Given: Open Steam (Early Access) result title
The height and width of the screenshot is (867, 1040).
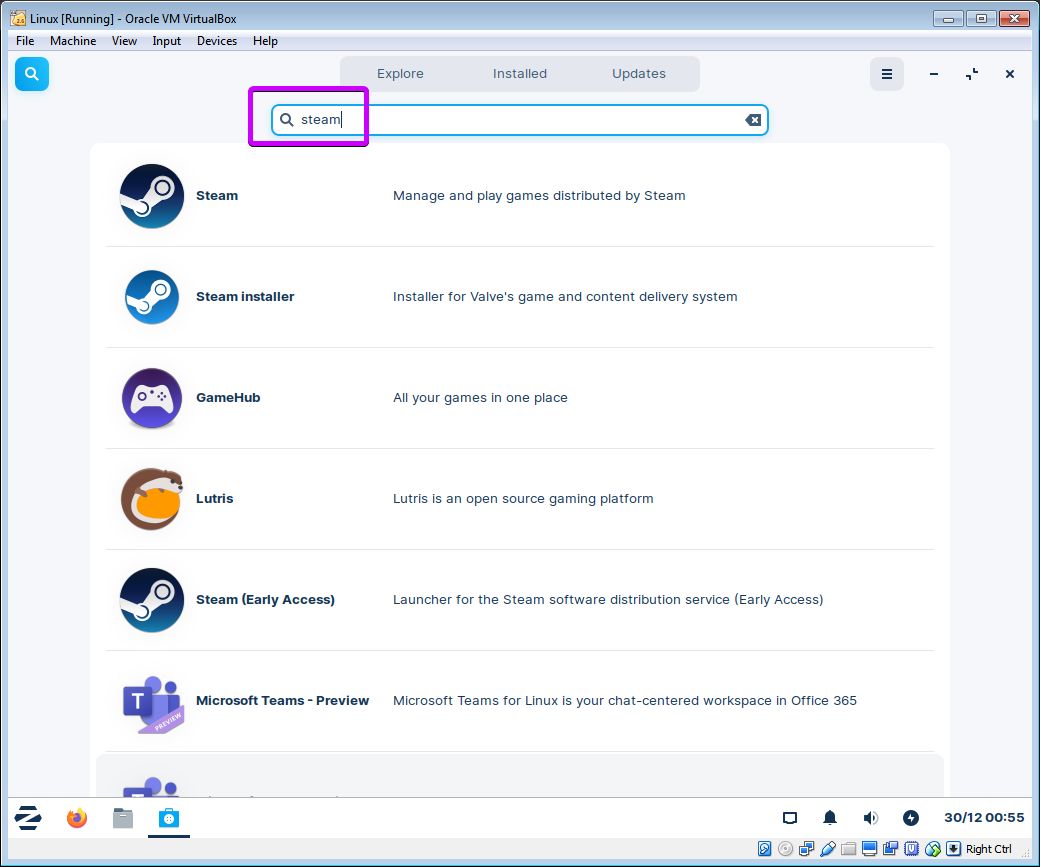Looking at the screenshot, I should 265,600.
